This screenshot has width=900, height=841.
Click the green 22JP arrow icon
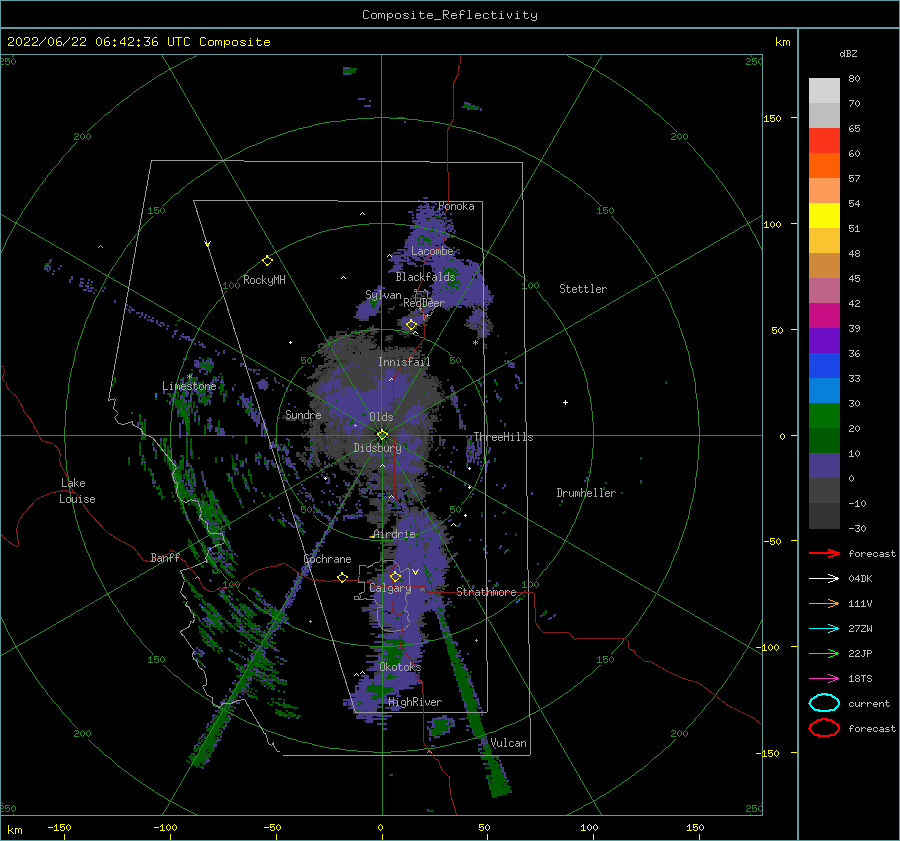click(x=824, y=653)
